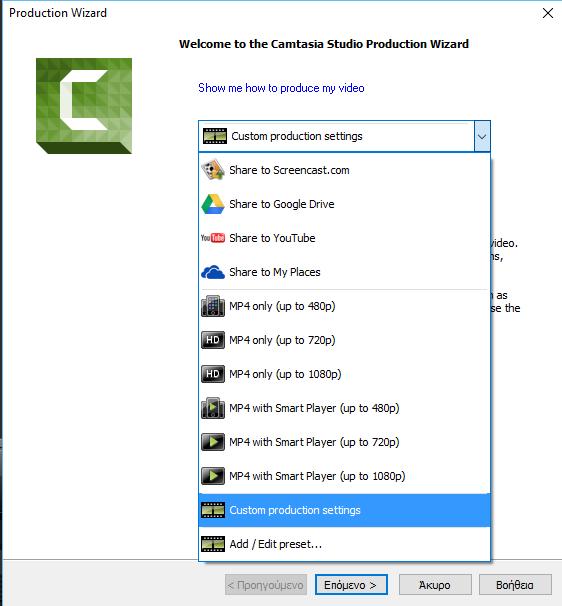Select Share to Screencast.com
This screenshot has width=562, height=606.
pyautogui.click(x=344, y=170)
